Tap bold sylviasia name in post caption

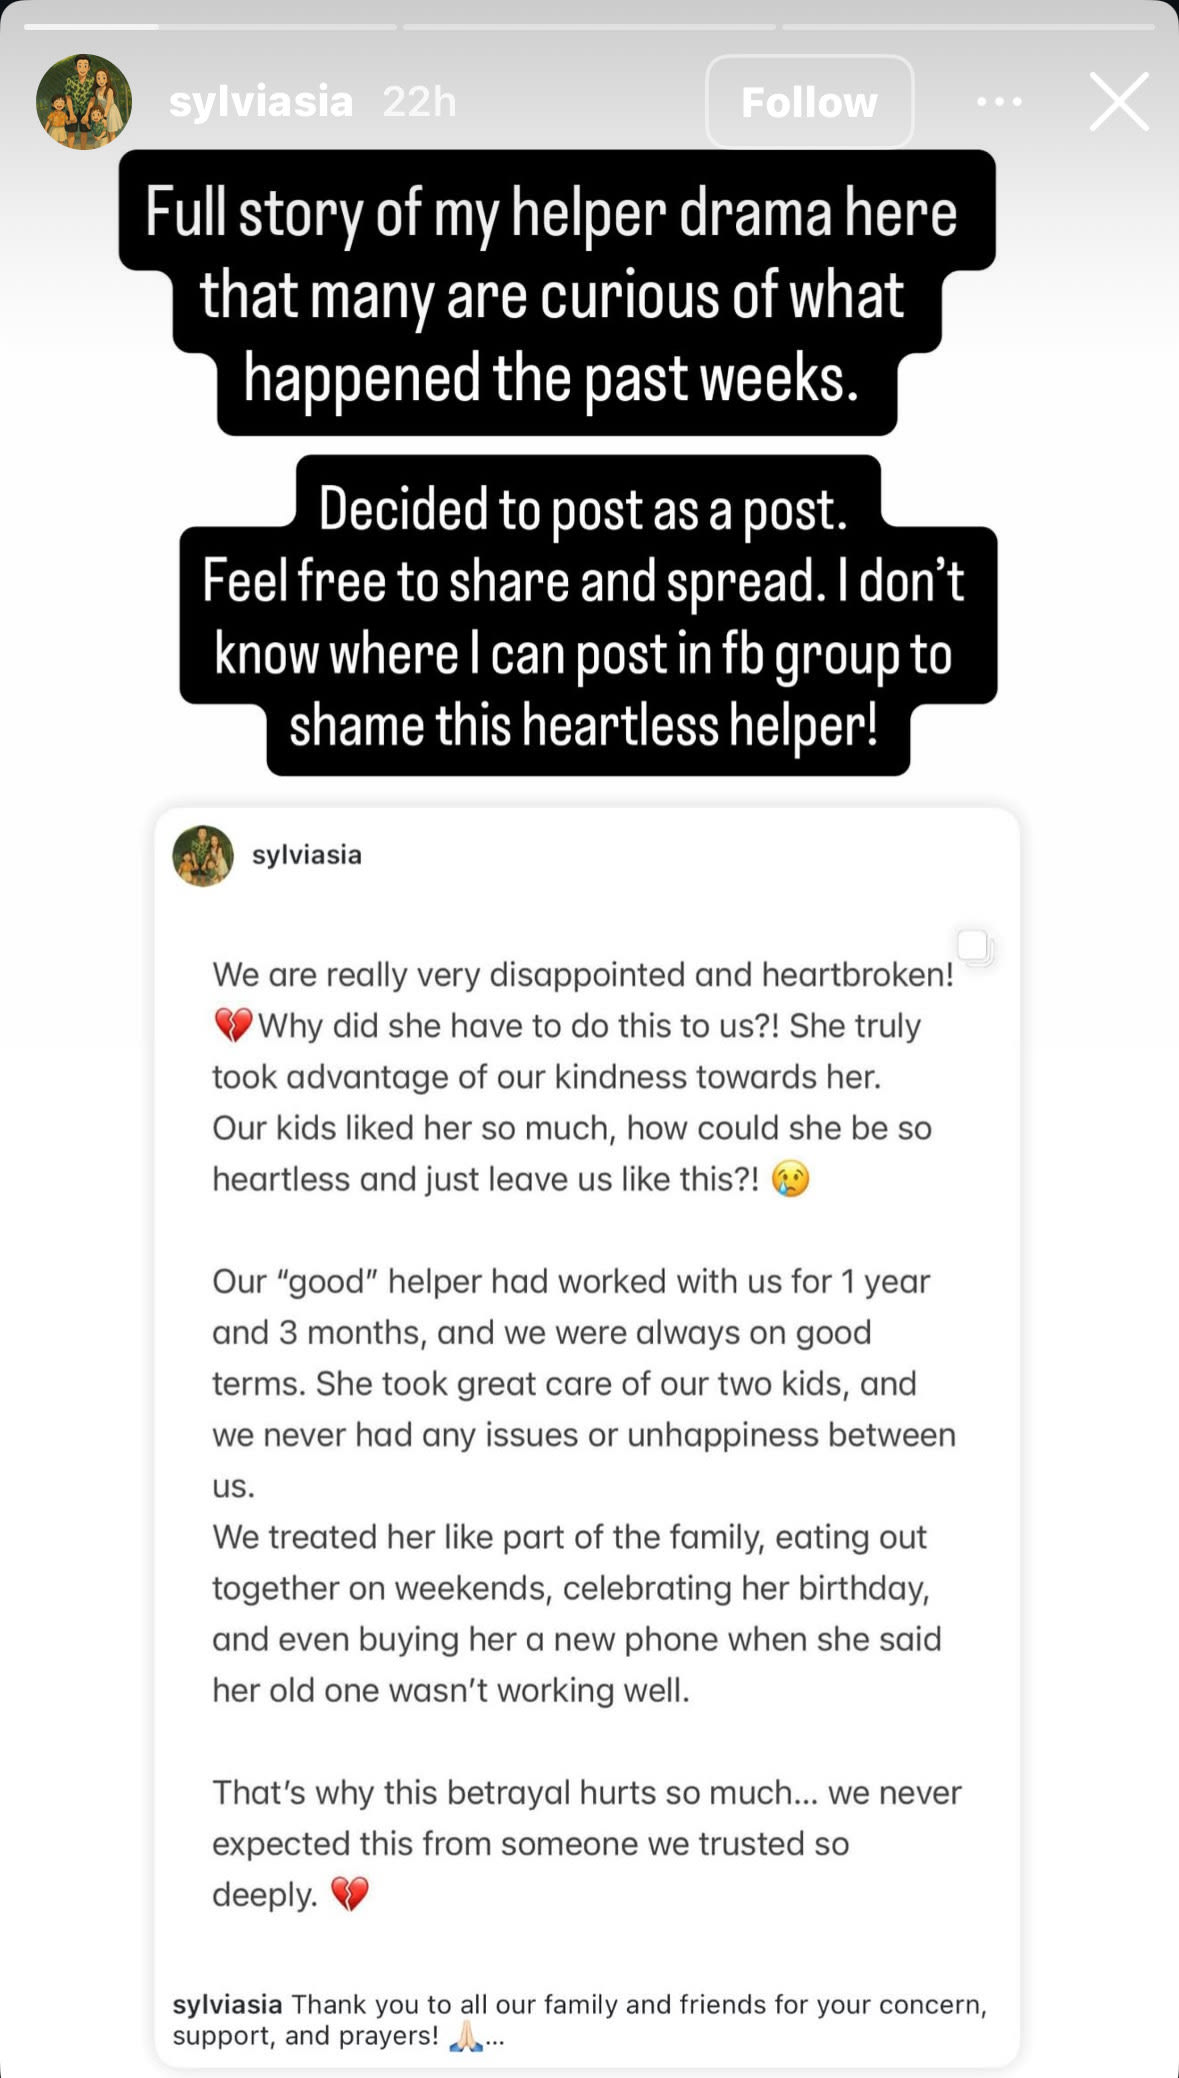(x=227, y=2005)
